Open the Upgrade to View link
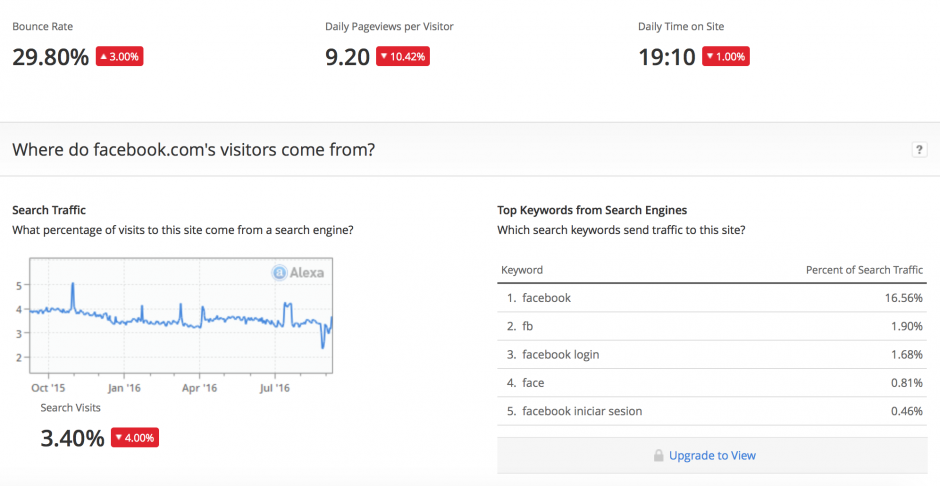 (712, 455)
